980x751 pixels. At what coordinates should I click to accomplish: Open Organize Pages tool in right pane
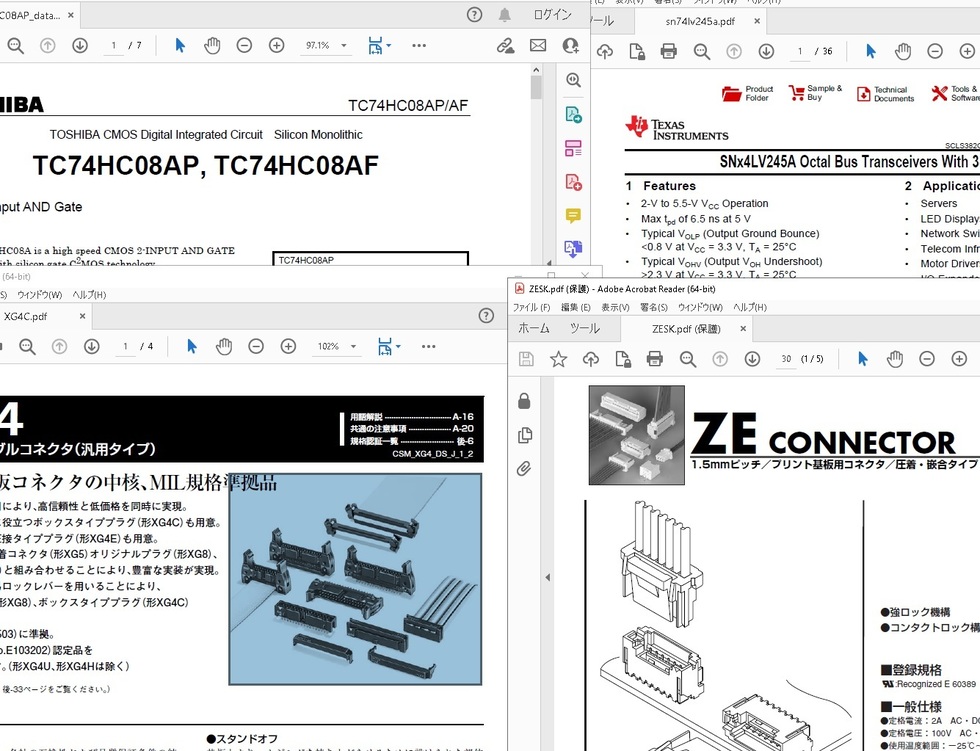(573, 149)
